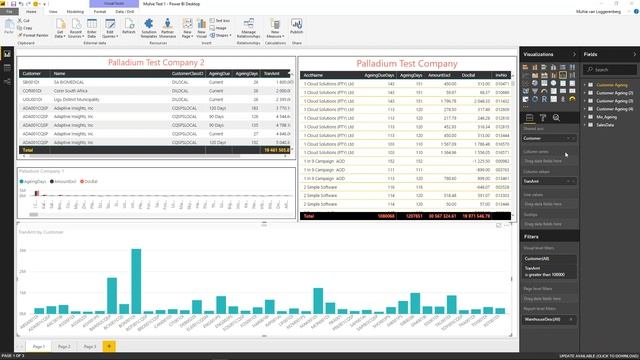Image resolution: width=640 pixels, height=360 pixels.
Task: Click the Cut command in Clipboard
Action: click(23, 20)
